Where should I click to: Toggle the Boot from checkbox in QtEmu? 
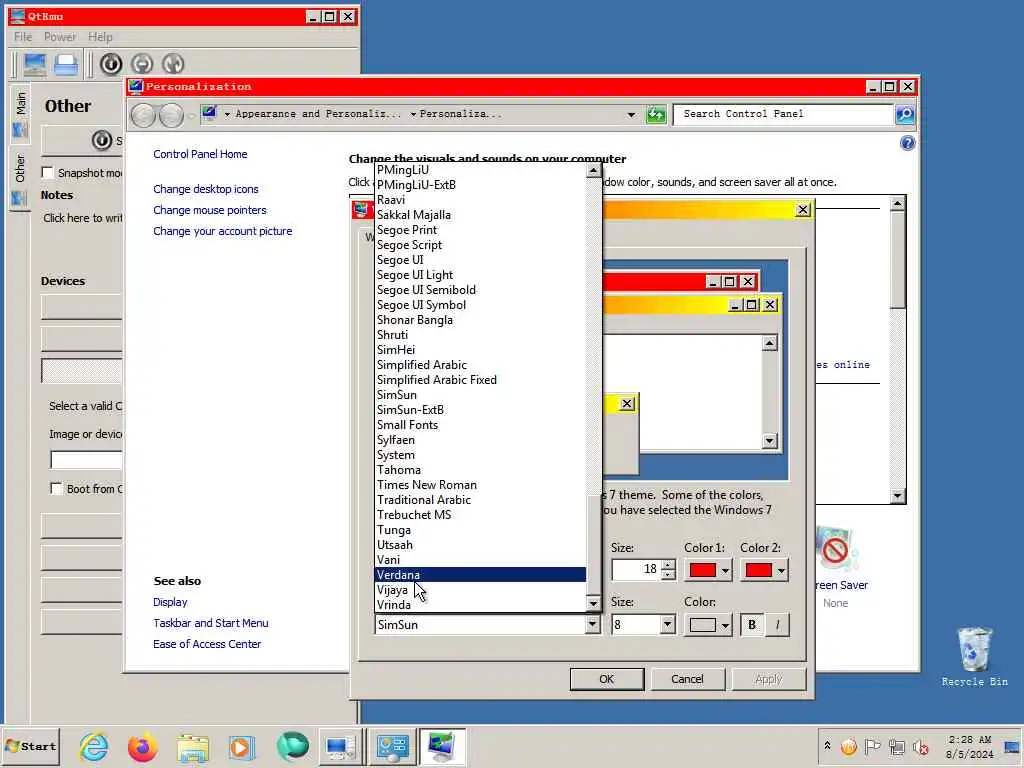click(56, 488)
